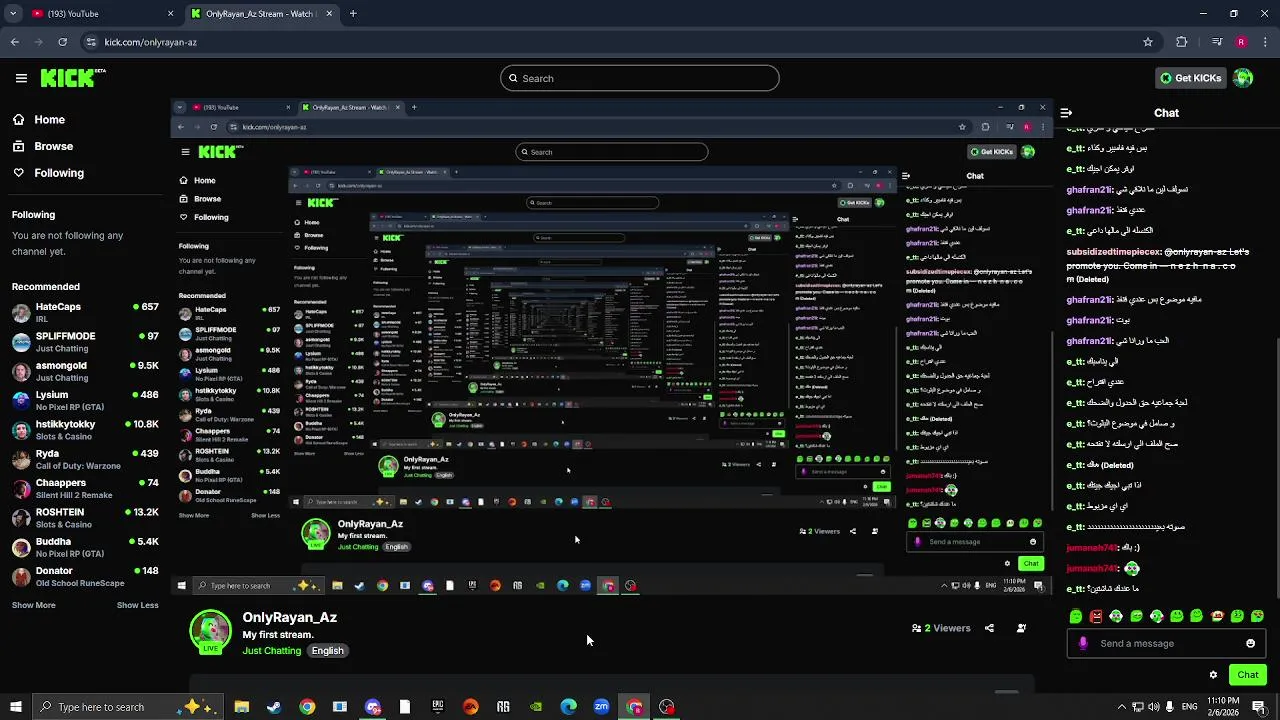Open Chrome's media controls icon

[1216, 42]
